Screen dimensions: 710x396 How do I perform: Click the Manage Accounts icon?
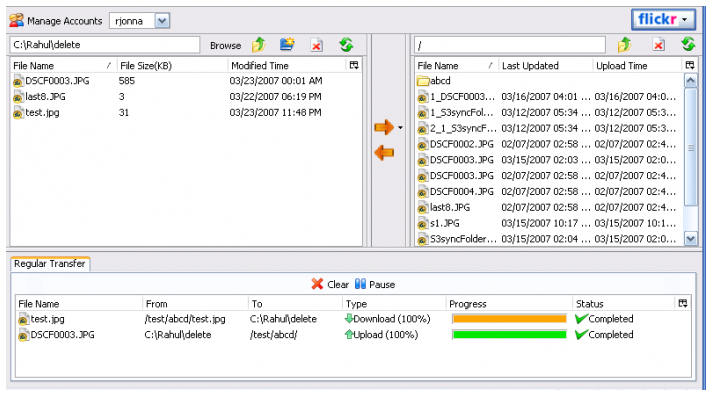coord(16,20)
